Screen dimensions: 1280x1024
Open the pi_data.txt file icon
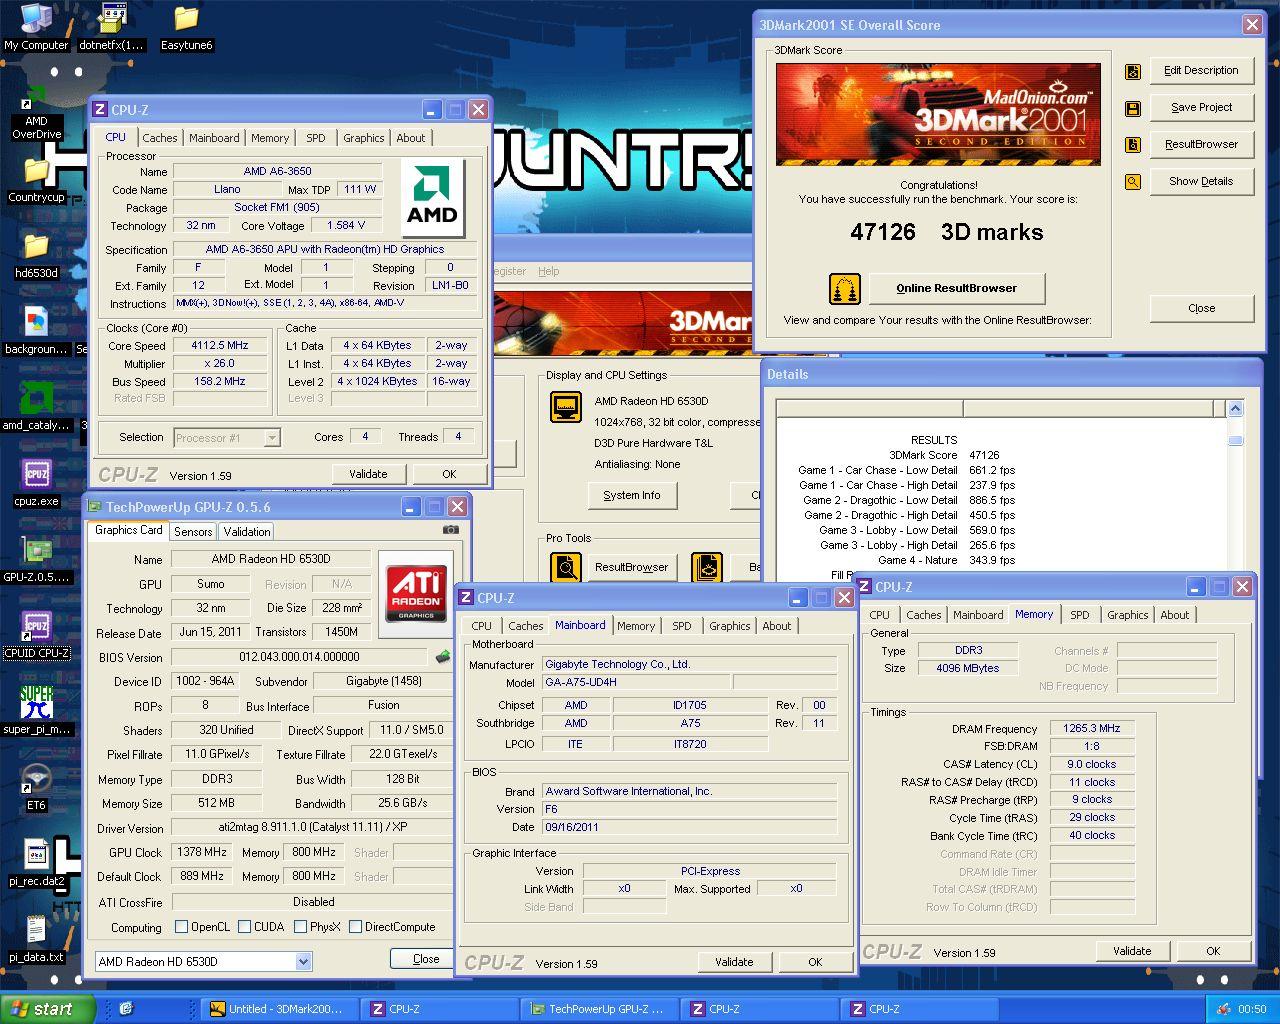[x=36, y=939]
